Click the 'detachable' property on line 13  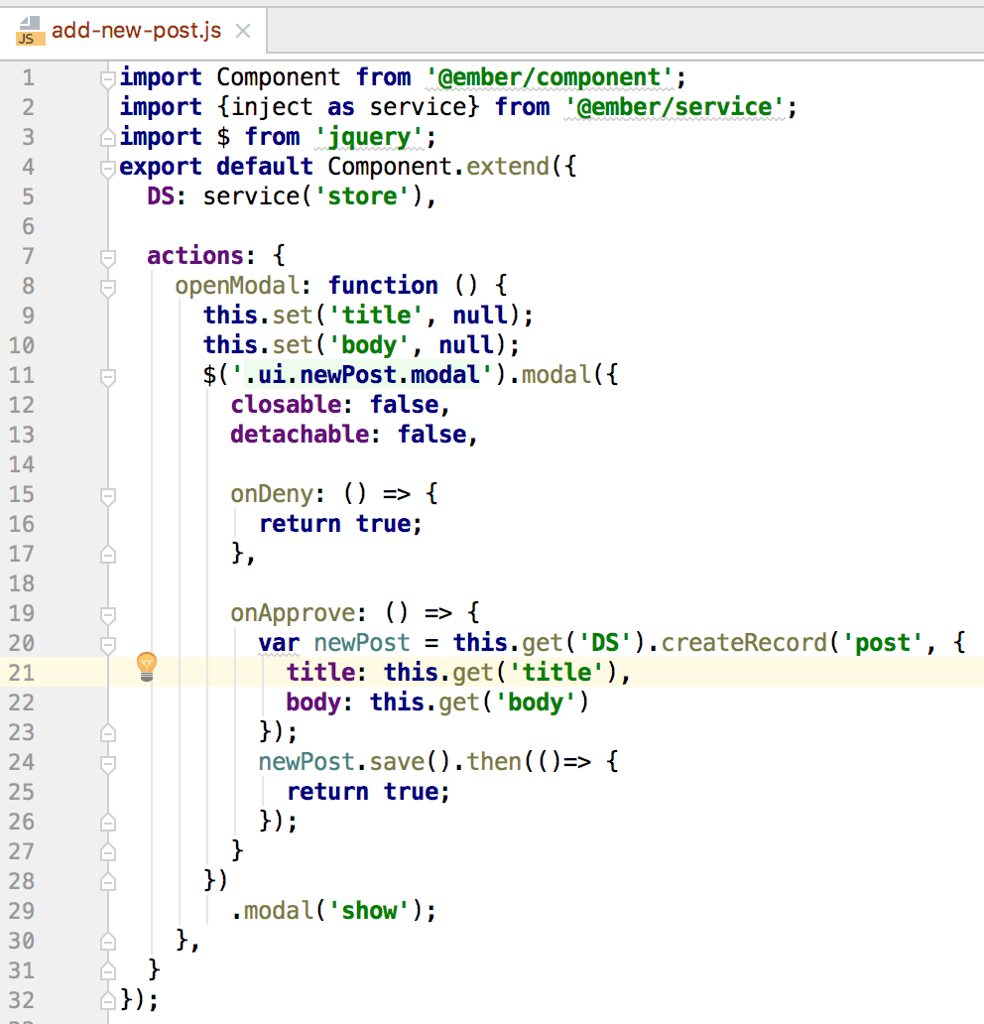click(300, 434)
